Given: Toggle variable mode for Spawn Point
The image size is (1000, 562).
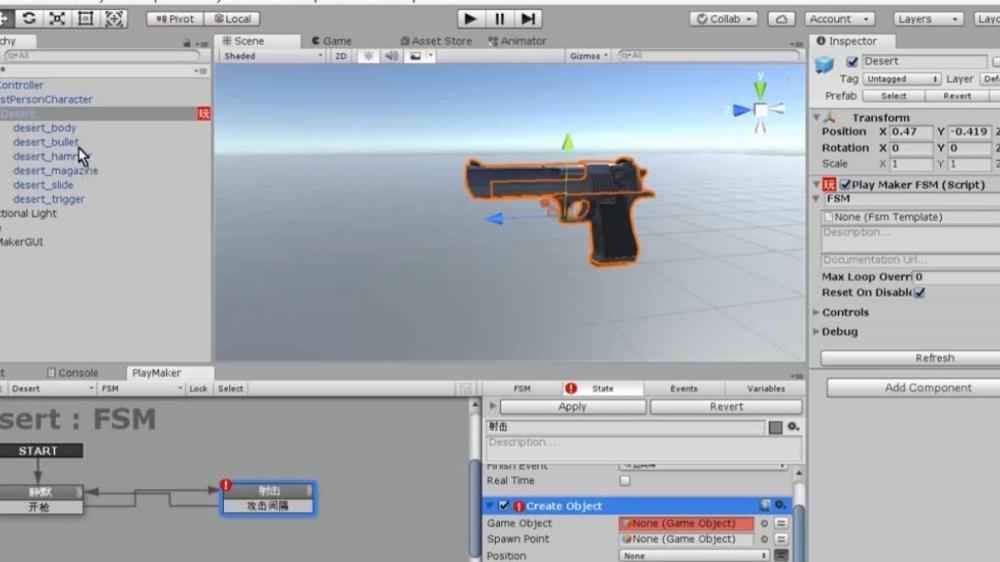Looking at the screenshot, I should (x=781, y=539).
